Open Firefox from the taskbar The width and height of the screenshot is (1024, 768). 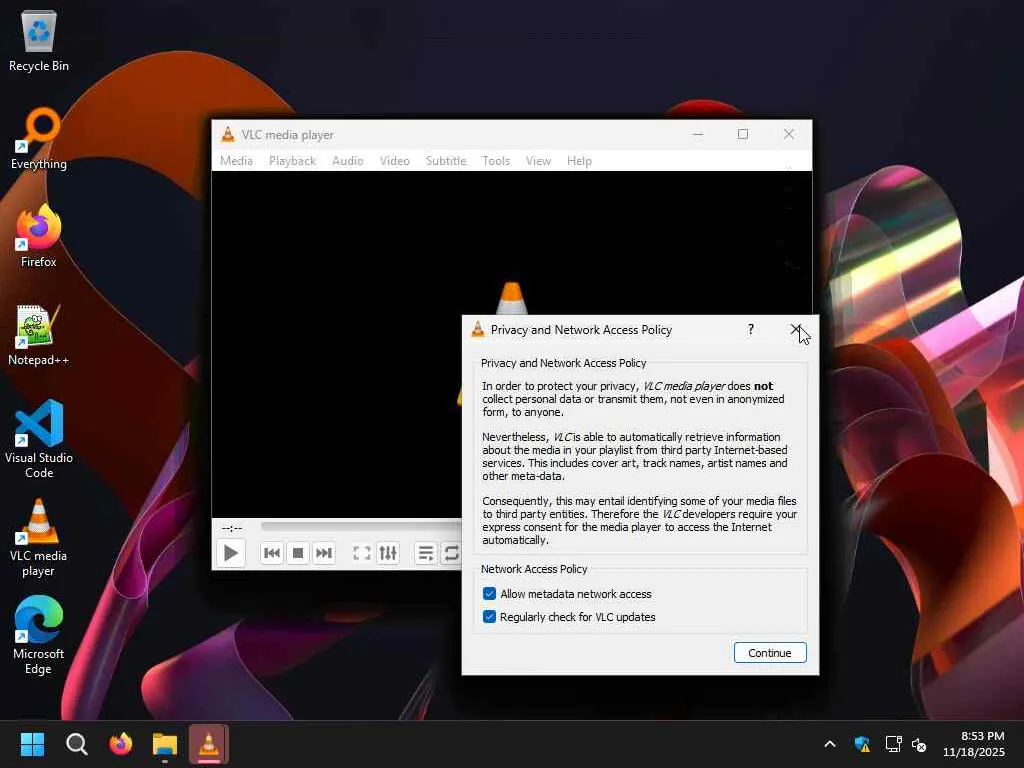(x=121, y=744)
